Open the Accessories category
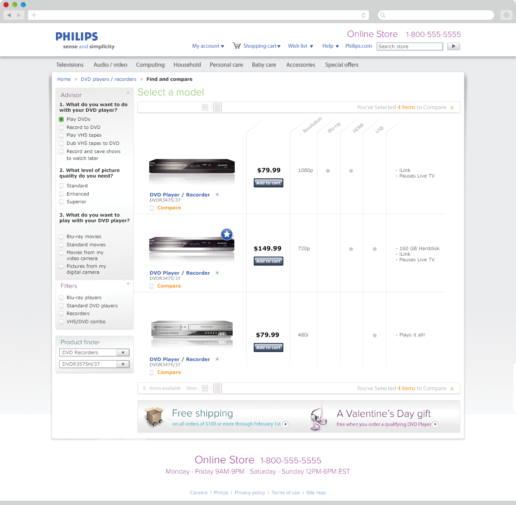This screenshot has height=505, width=516. 300,65
